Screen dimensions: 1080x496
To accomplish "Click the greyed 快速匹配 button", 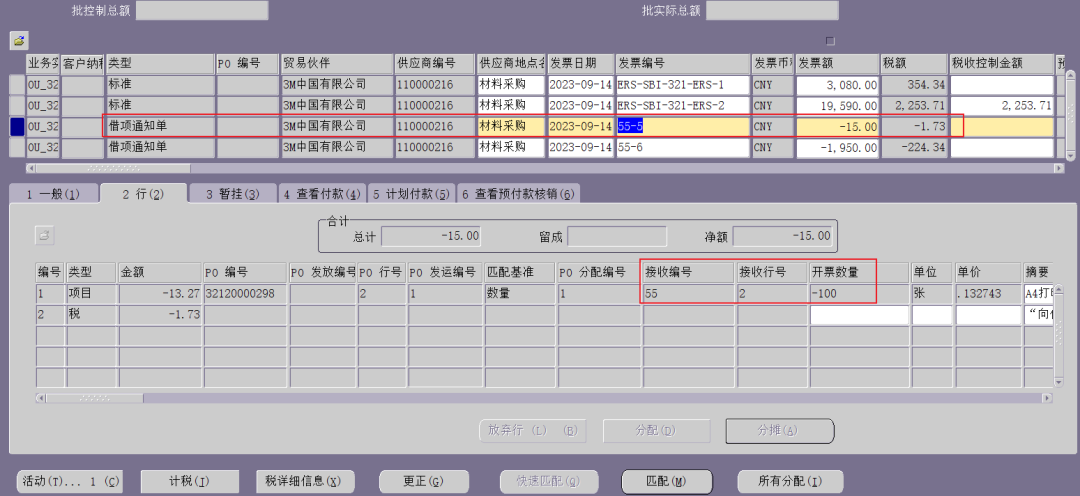I will click(548, 481).
